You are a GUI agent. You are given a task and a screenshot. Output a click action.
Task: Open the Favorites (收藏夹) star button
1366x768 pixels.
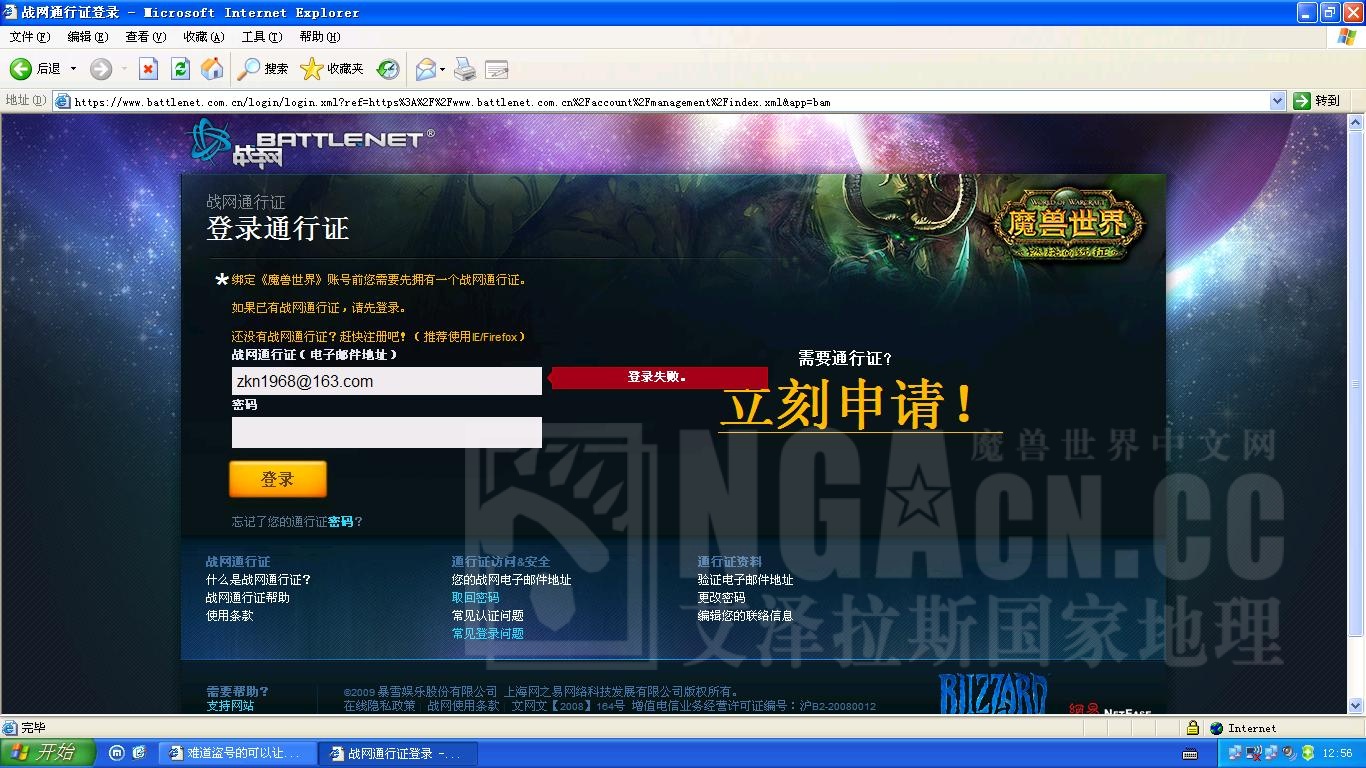click(332, 69)
